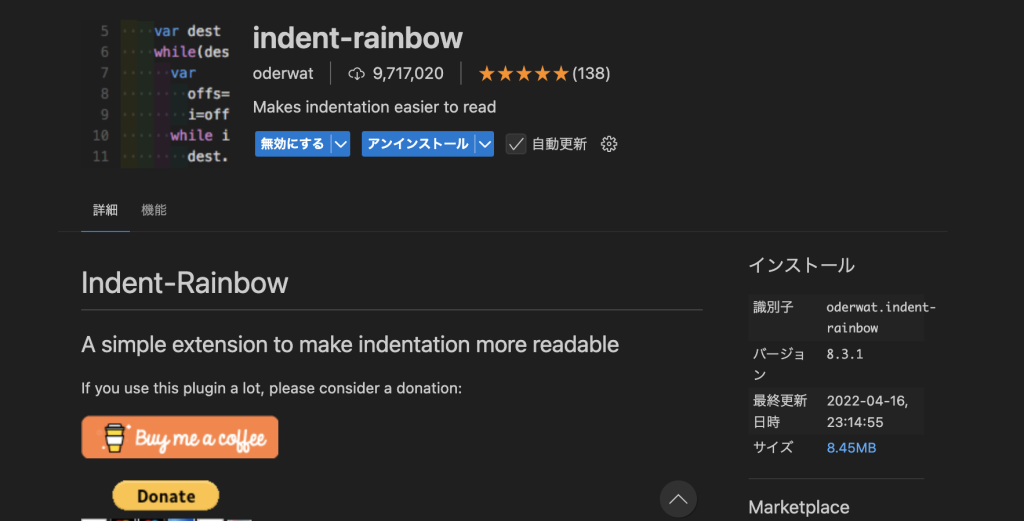Toggle the 自動更新 checkbox
The image size is (1024, 521).
(x=516, y=144)
